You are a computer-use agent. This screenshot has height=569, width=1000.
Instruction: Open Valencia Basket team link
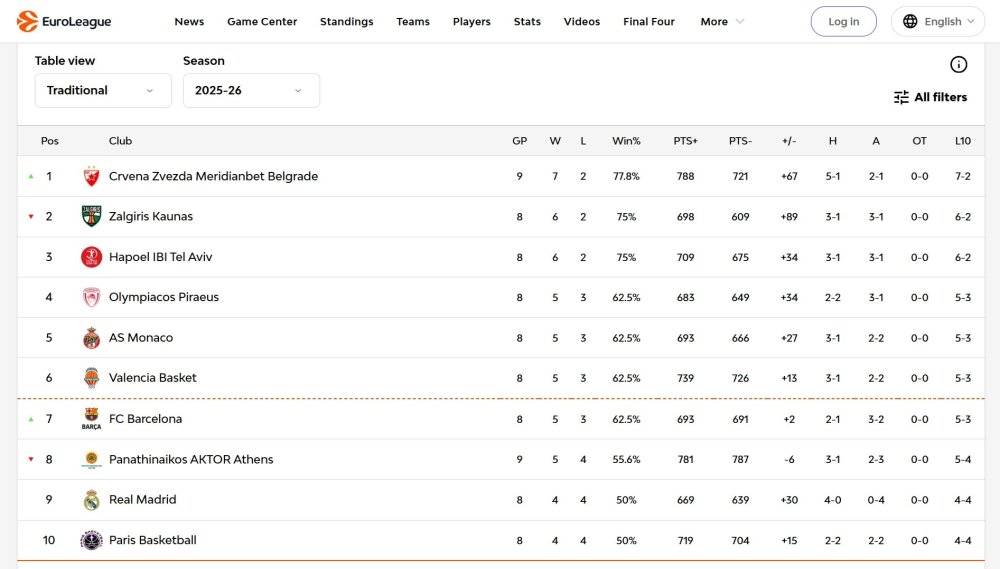pos(152,378)
